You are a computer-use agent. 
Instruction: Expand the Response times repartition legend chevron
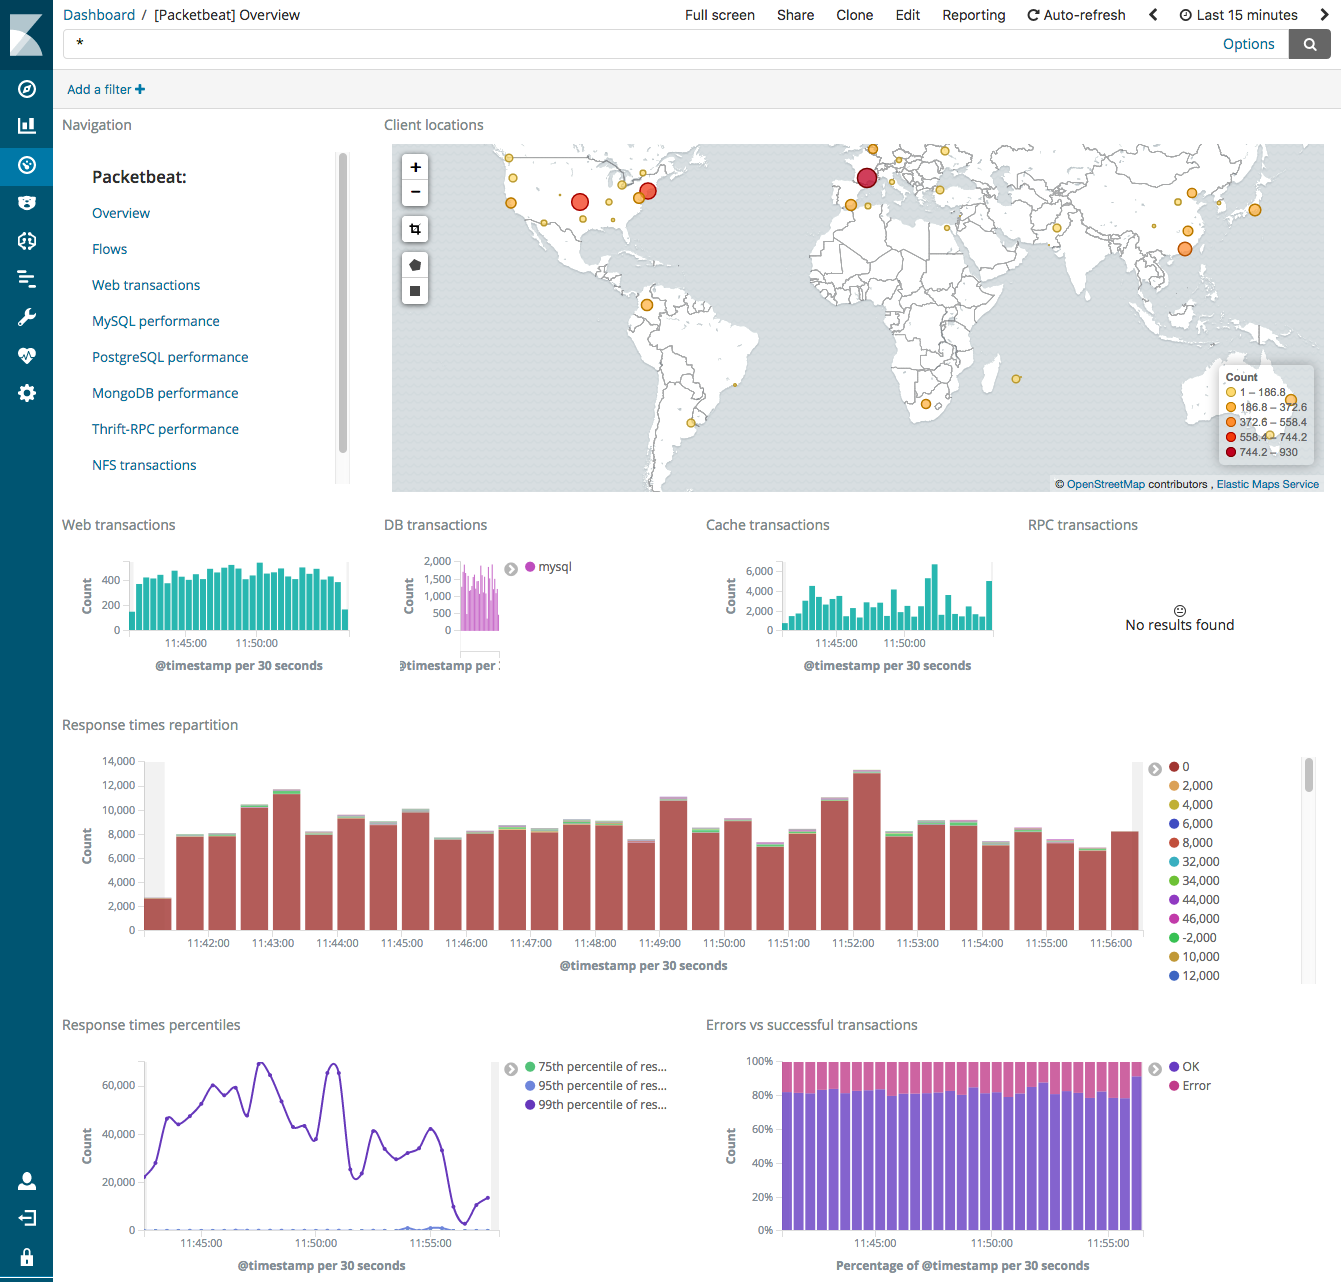click(x=1155, y=768)
